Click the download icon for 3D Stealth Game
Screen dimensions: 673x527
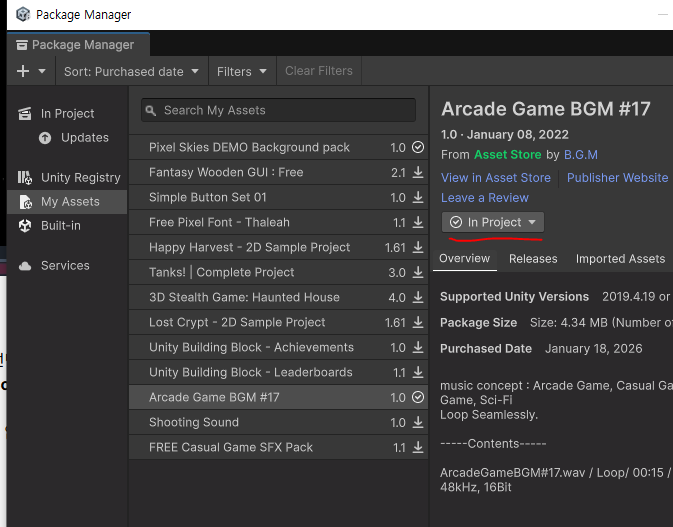click(x=418, y=297)
